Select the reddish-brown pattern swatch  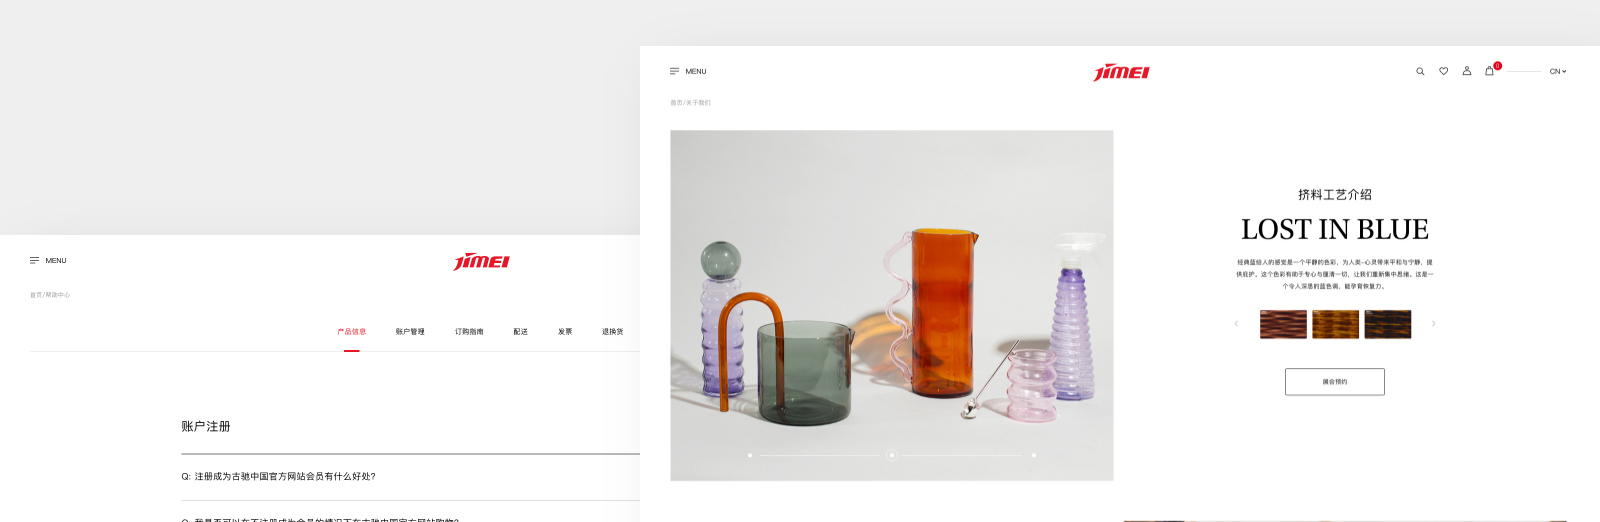pos(1283,324)
